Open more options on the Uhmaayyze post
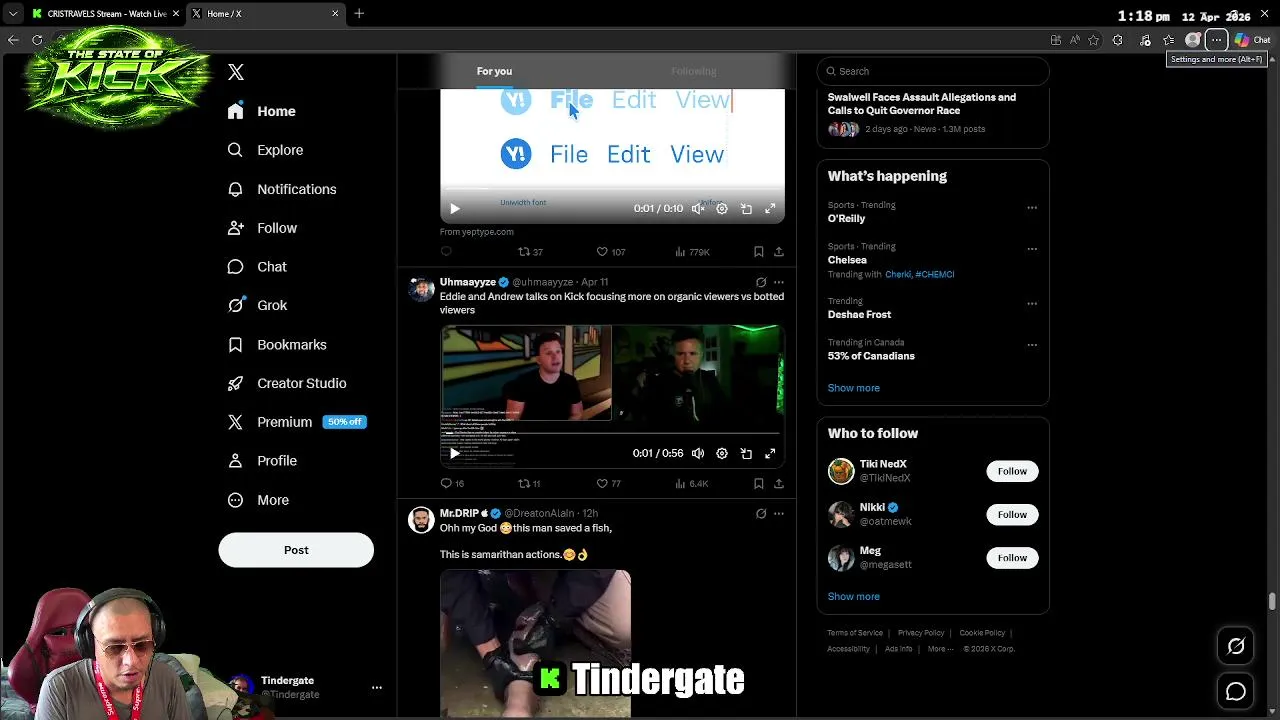The width and height of the screenshot is (1280, 720). 779,282
